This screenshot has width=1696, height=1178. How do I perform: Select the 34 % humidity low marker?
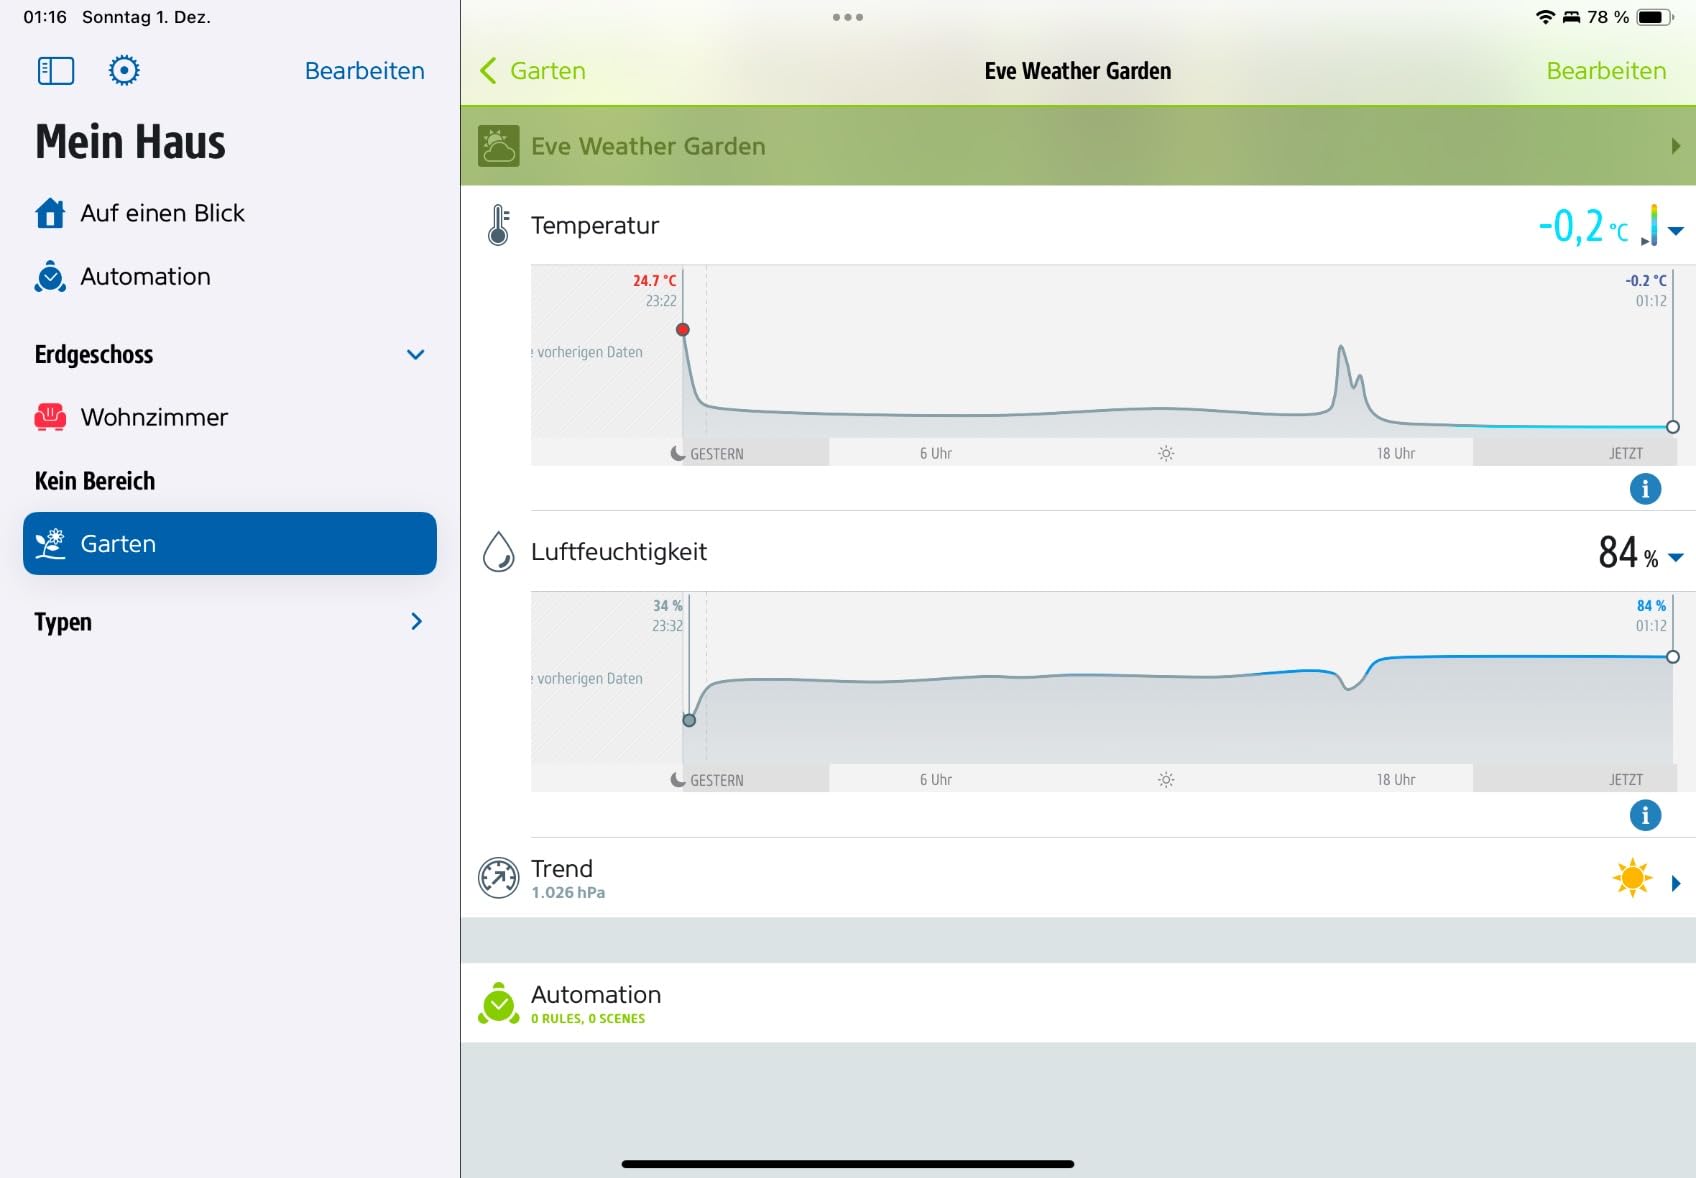coord(689,720)
